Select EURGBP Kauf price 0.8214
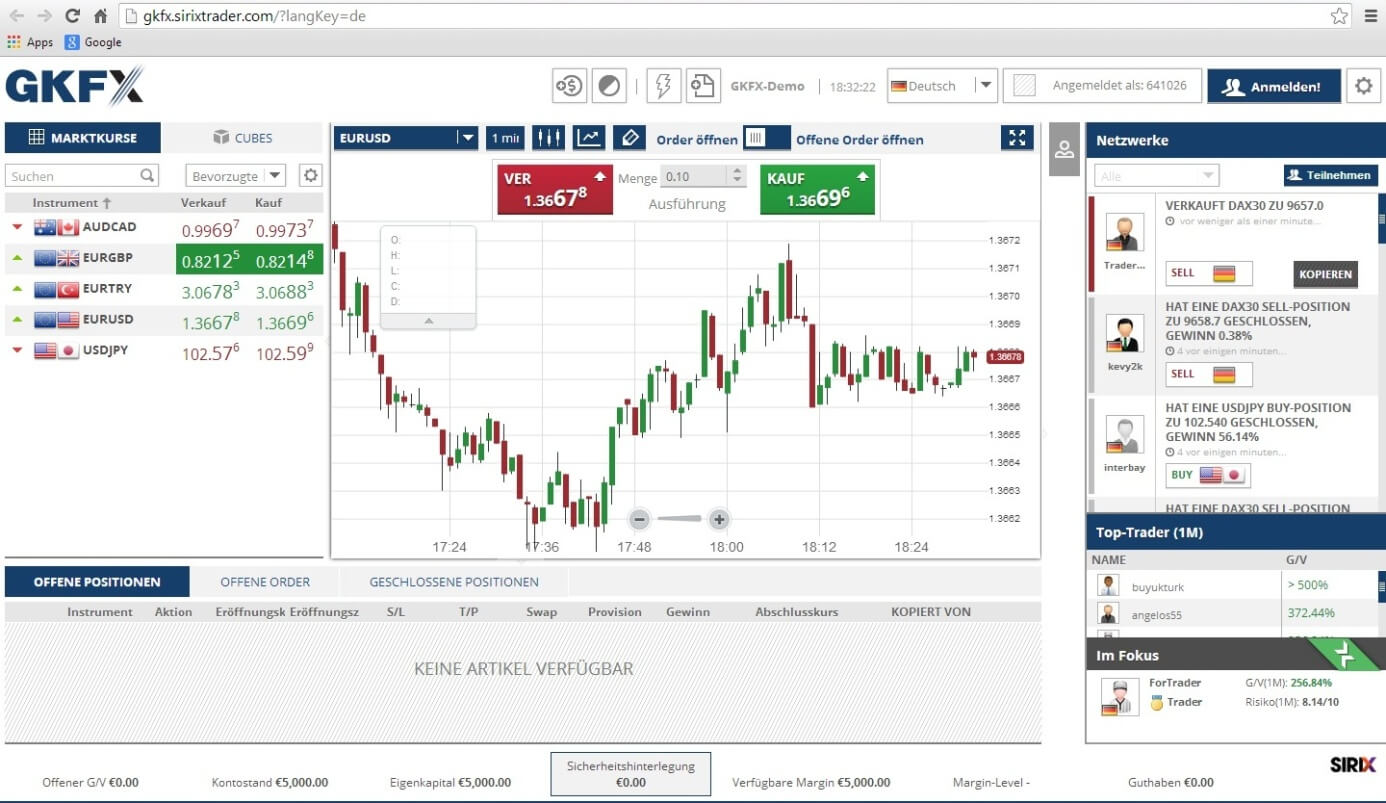The width and height of the screenshot is (1386, 803). (x=285, y=259)
